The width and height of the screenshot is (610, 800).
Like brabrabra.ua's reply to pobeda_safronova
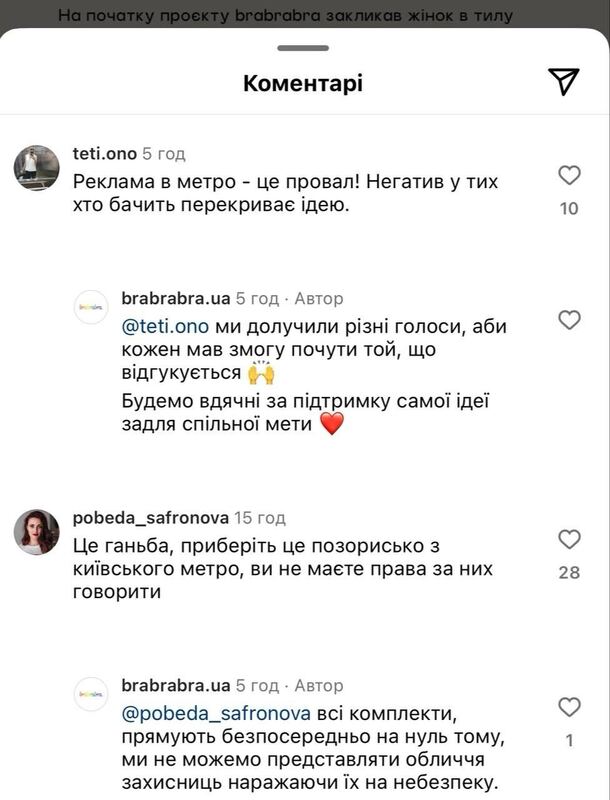click(x=569, y=707)
